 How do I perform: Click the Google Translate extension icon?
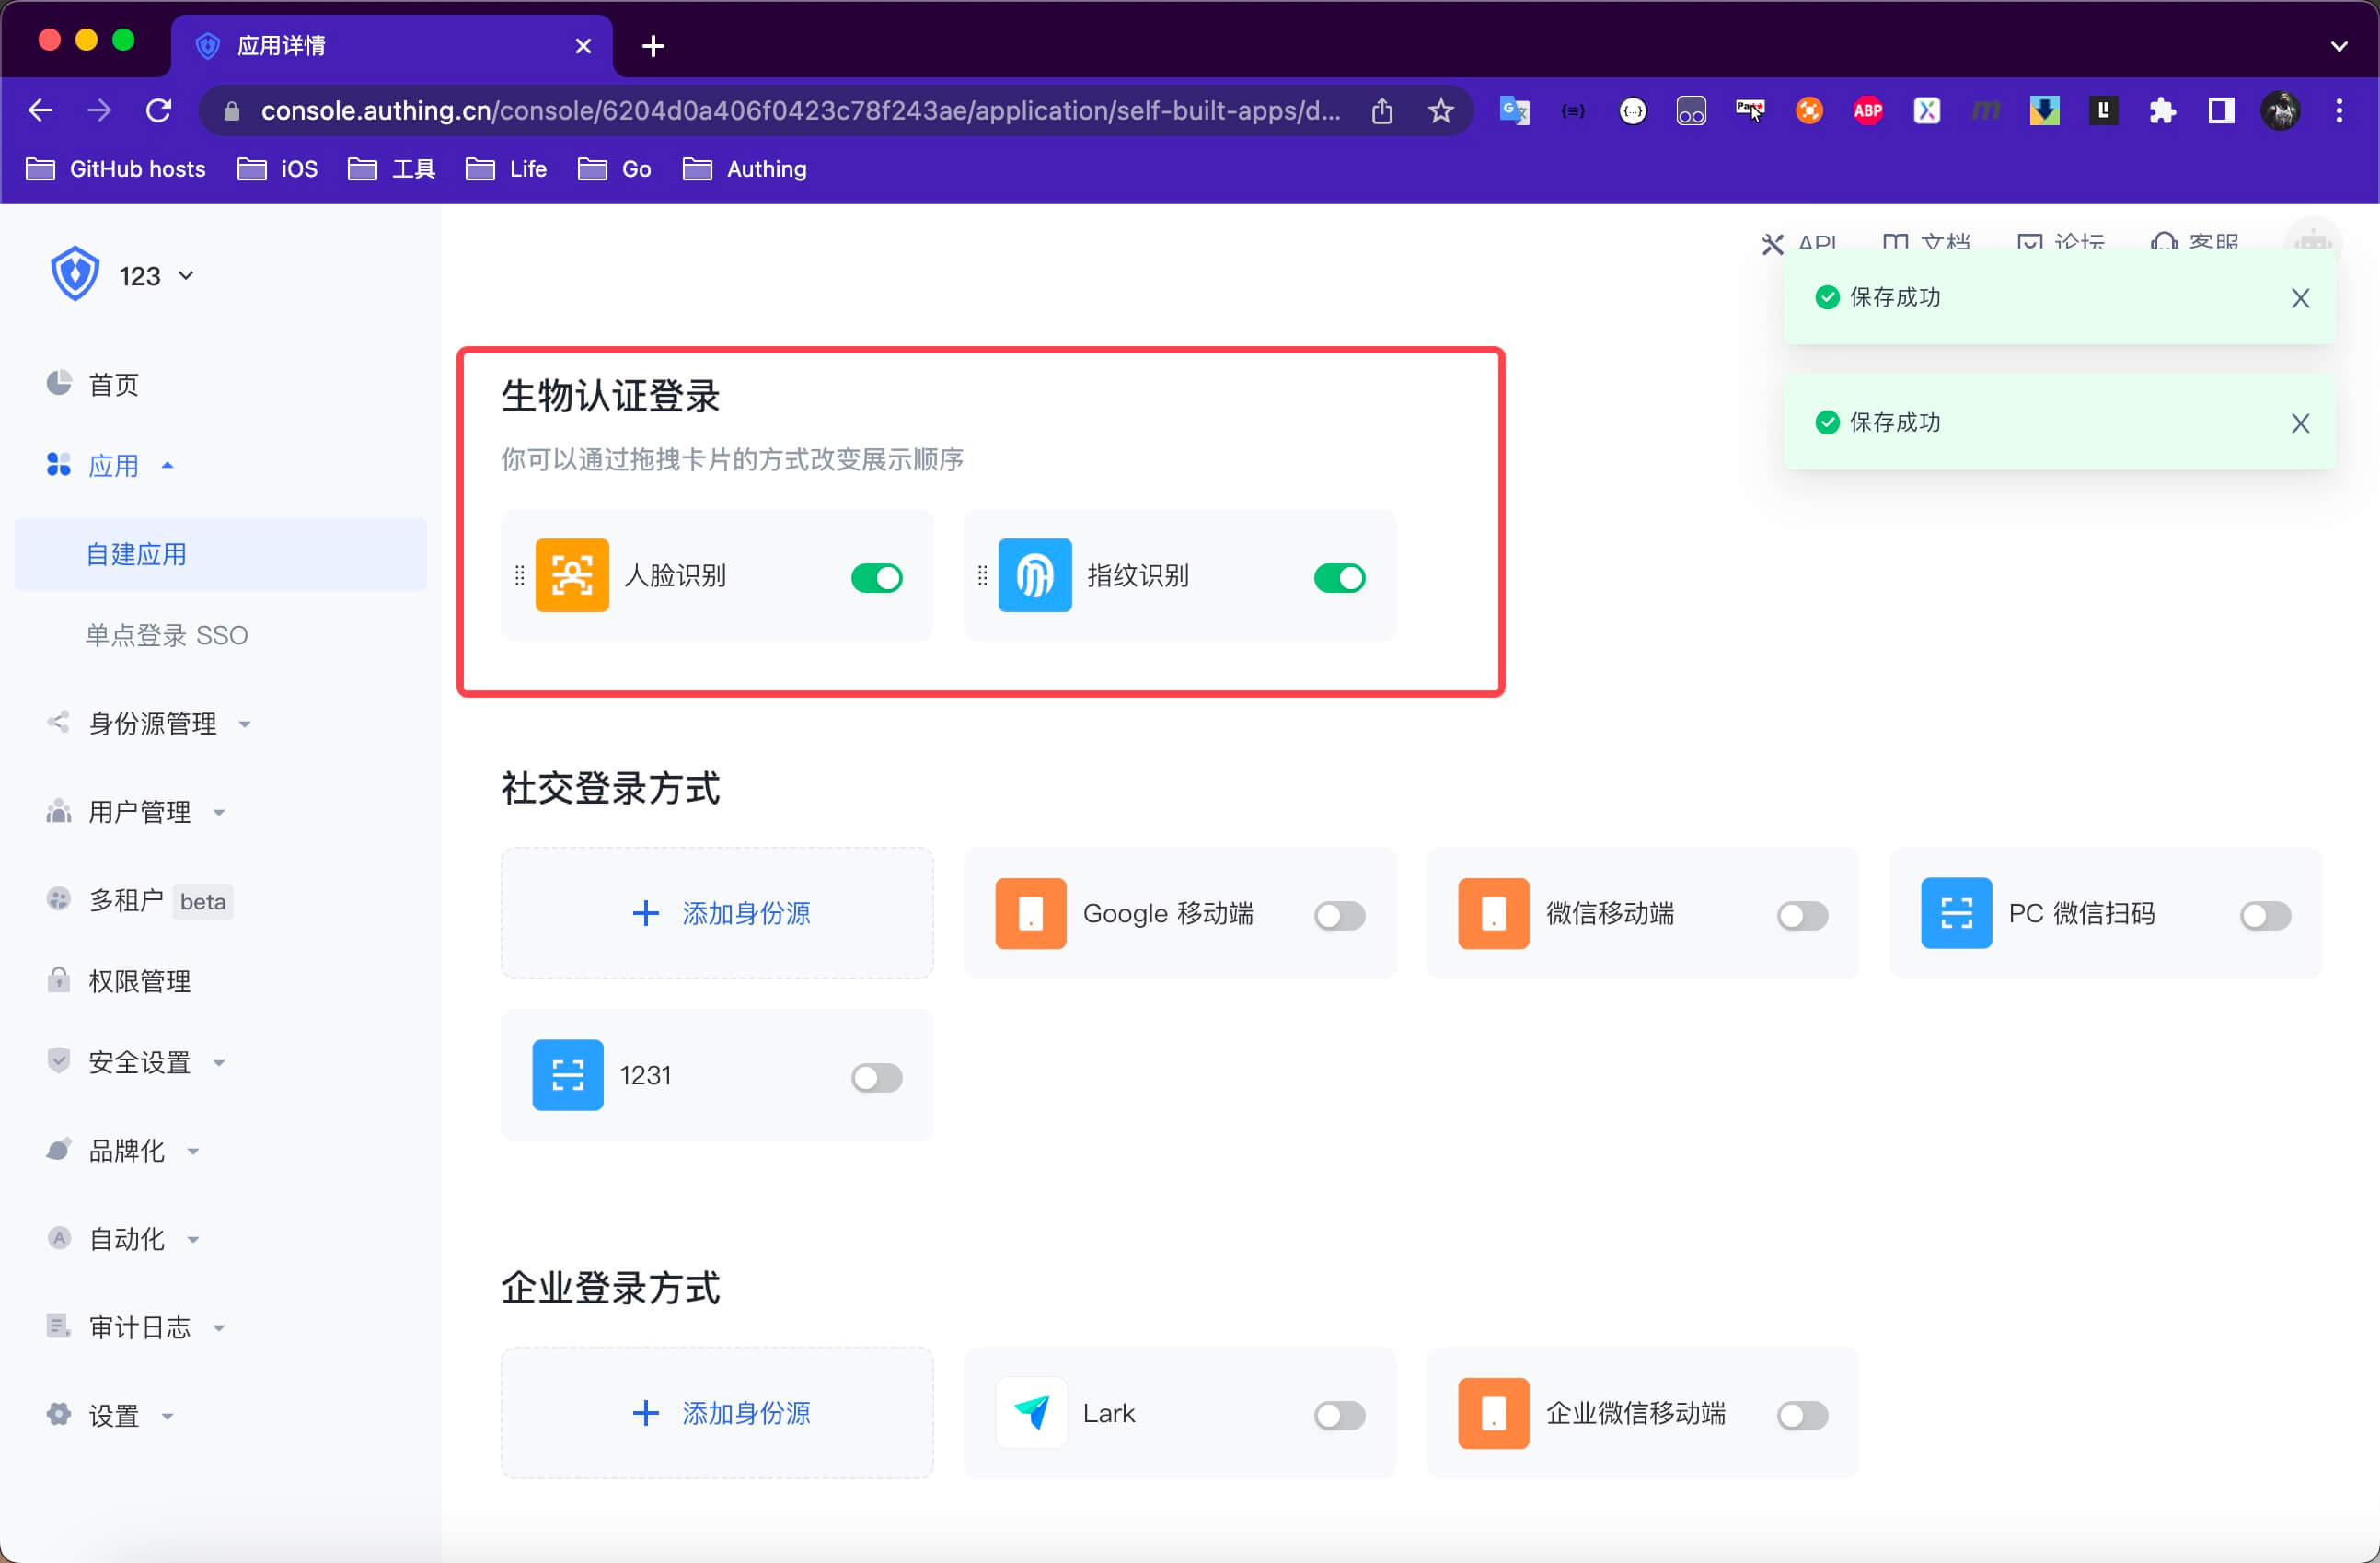click(1514, 110)
